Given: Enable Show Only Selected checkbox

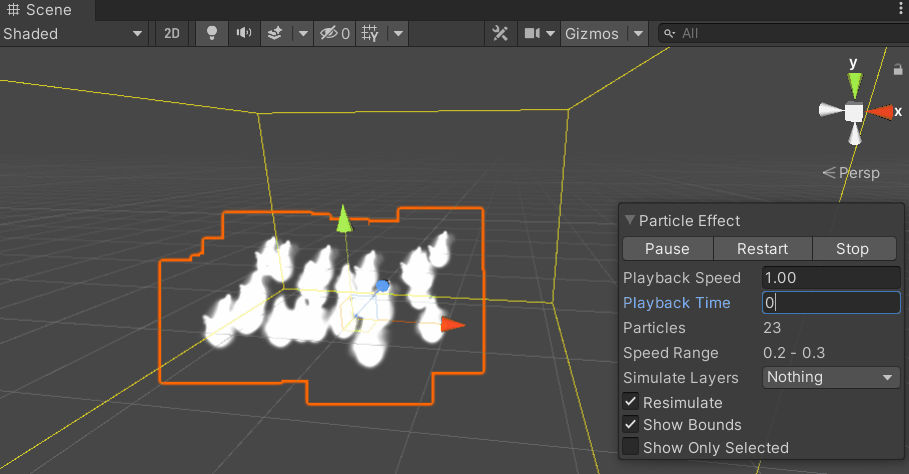Looking at the screenshot, I should pos(631,447).
